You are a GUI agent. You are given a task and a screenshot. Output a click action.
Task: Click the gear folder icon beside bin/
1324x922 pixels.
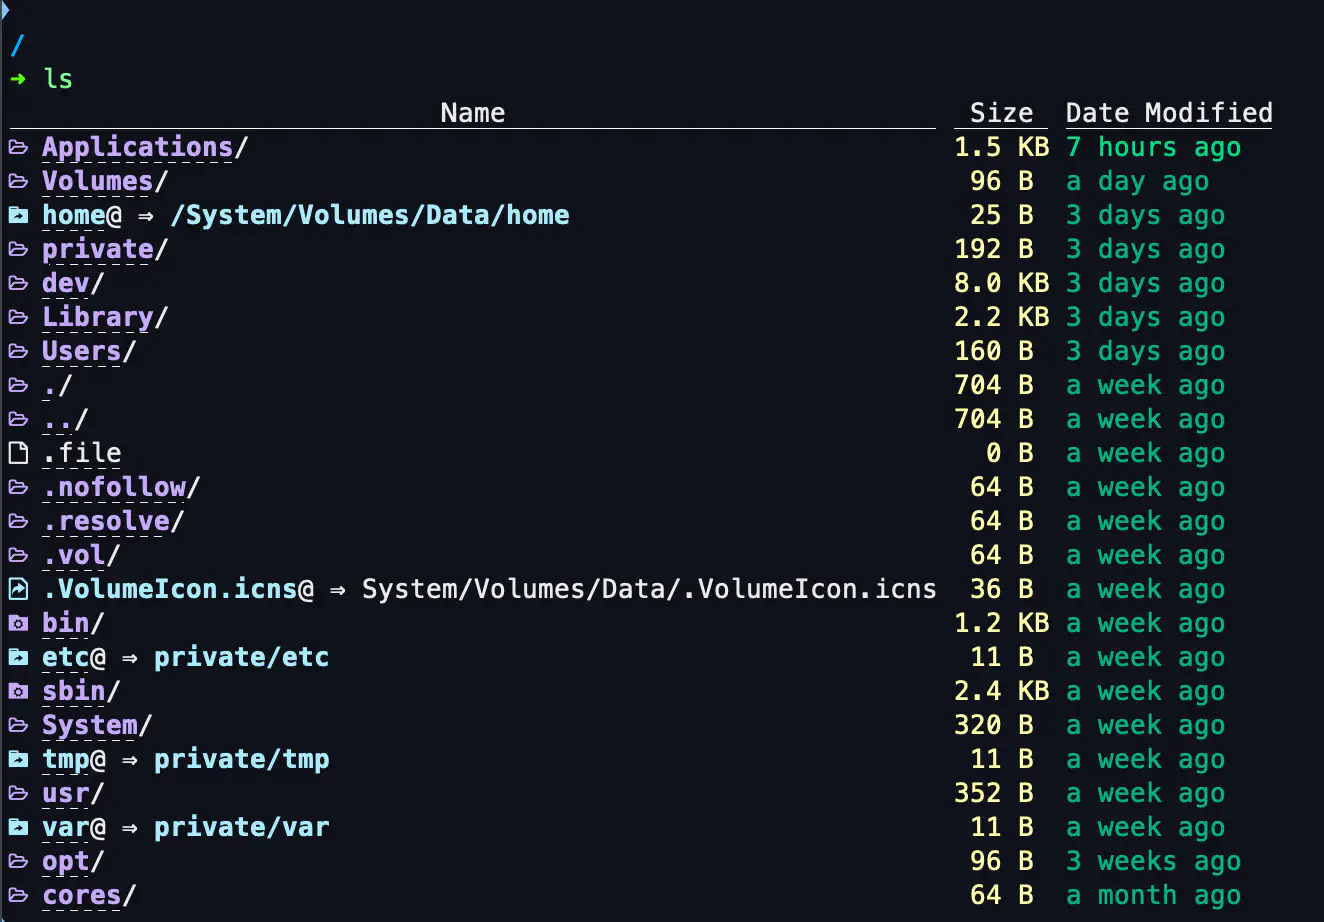pos(18,624)
